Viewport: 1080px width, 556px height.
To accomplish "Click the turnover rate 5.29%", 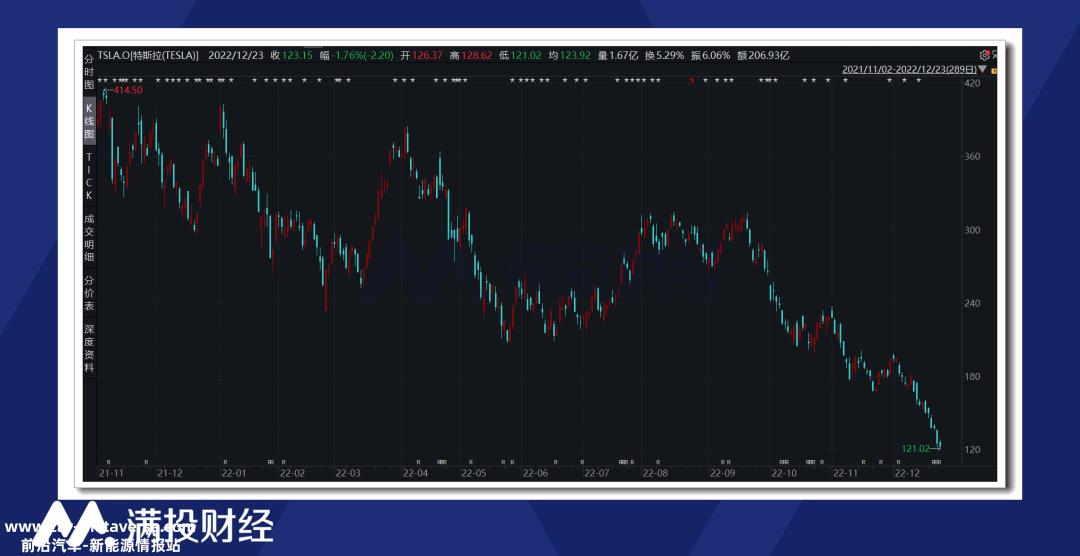I will pyautogui.click(x=669, y=55).
